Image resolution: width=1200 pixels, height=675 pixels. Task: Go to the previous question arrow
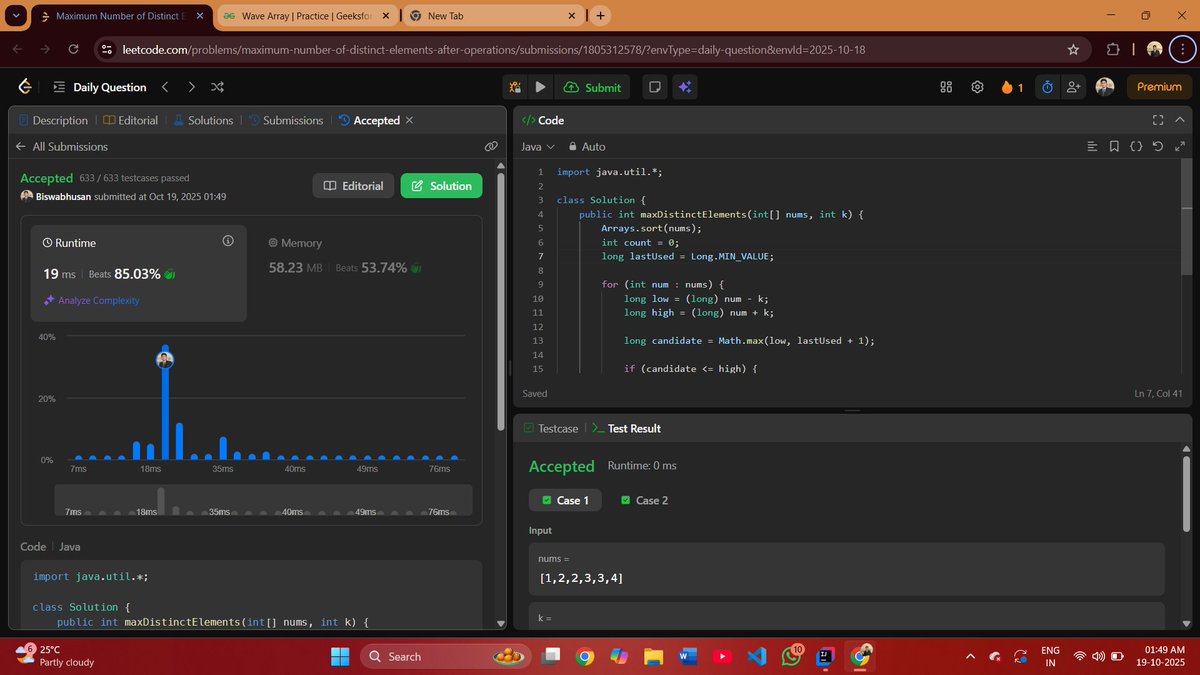pos(166,87)
